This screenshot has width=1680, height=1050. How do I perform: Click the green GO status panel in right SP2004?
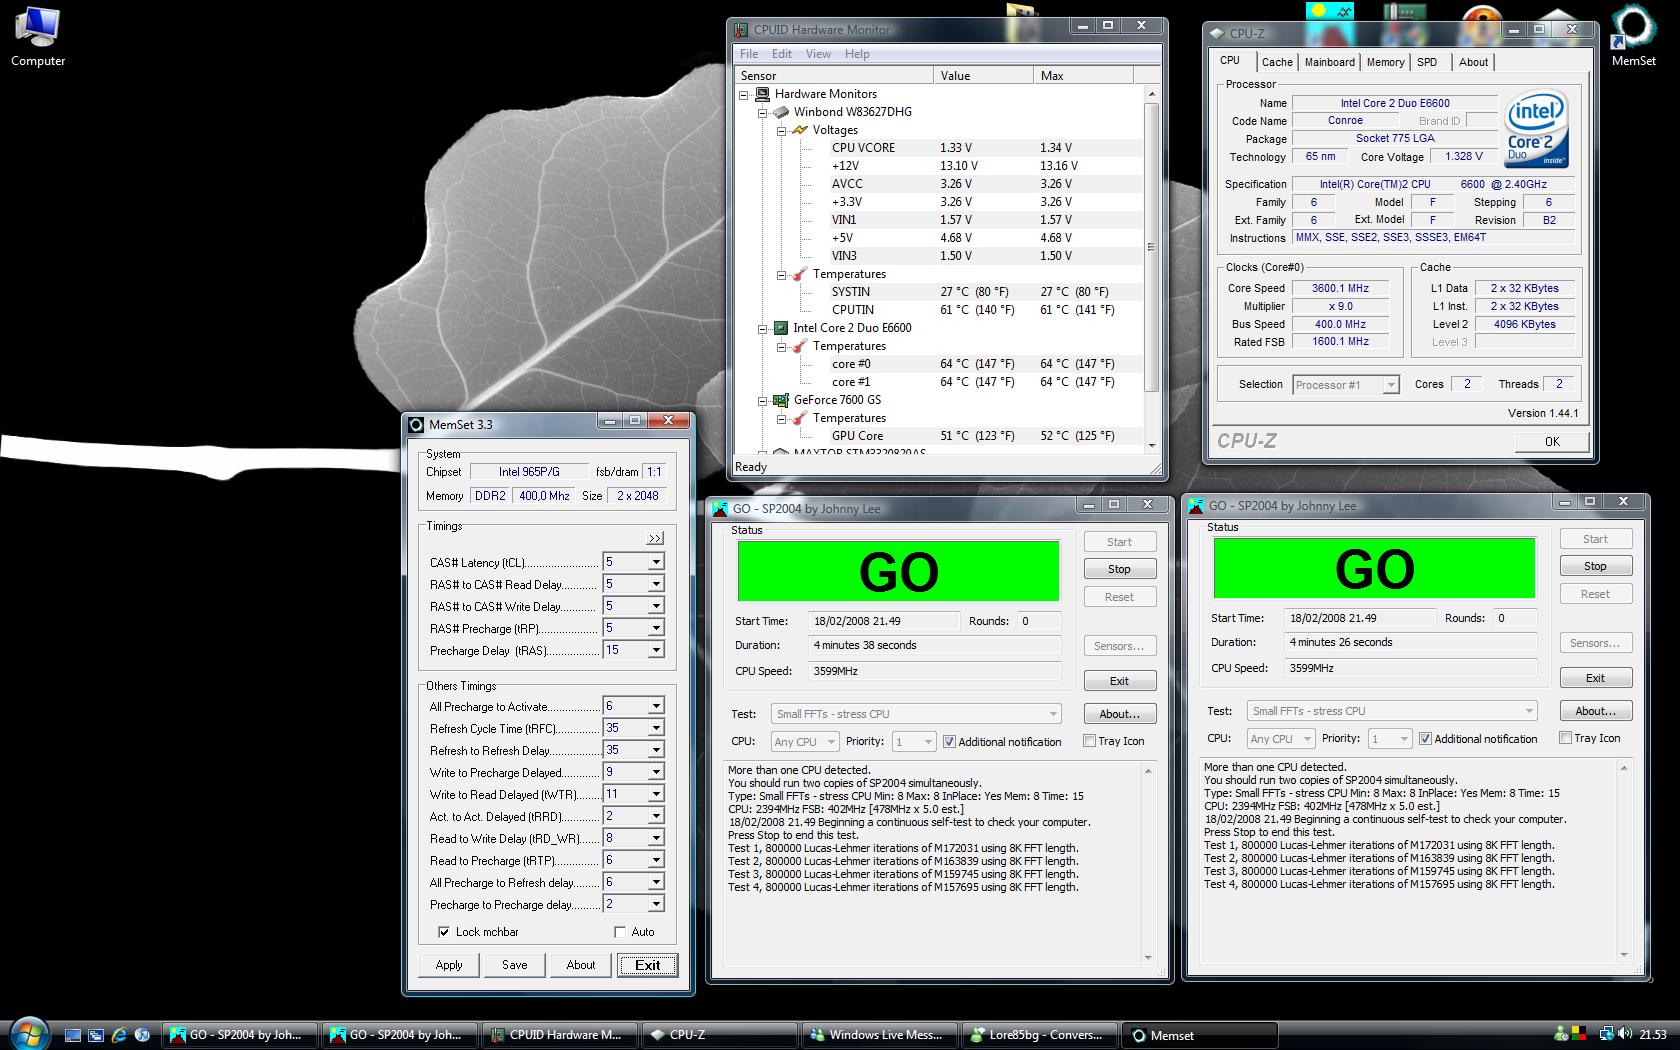[x=1373, y=568]
